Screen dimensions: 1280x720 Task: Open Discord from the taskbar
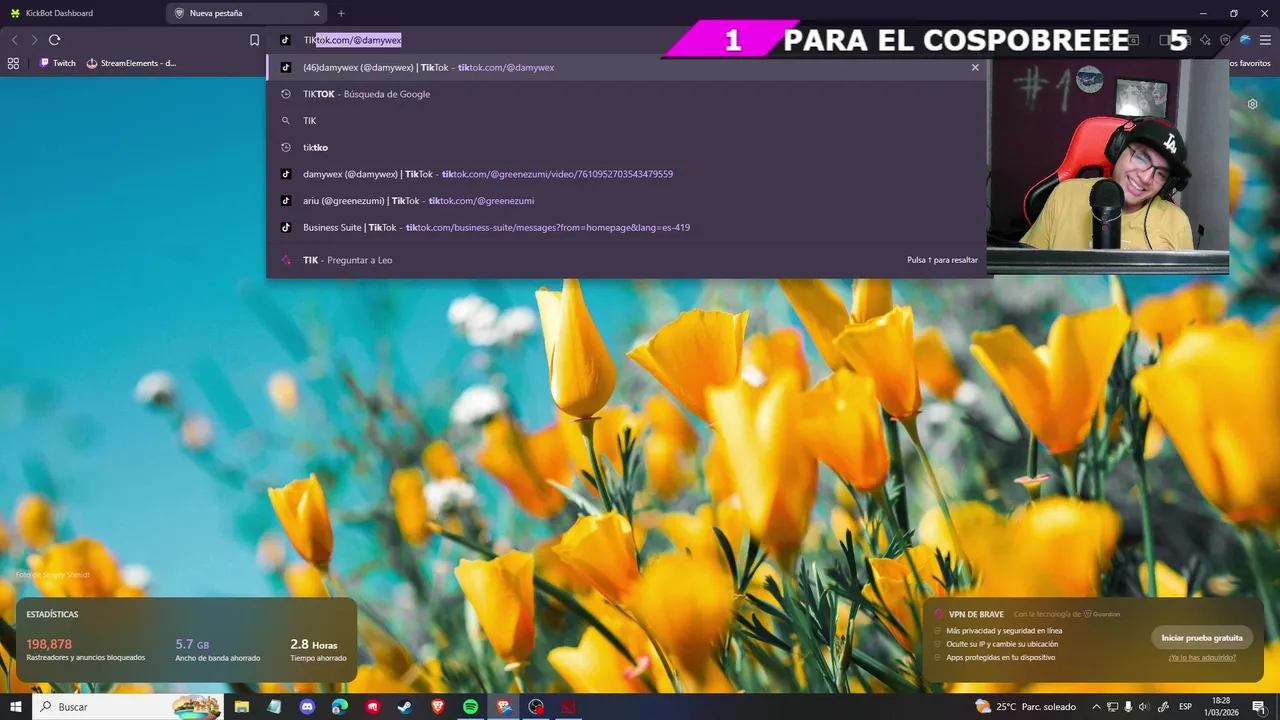tap(307, 706)
